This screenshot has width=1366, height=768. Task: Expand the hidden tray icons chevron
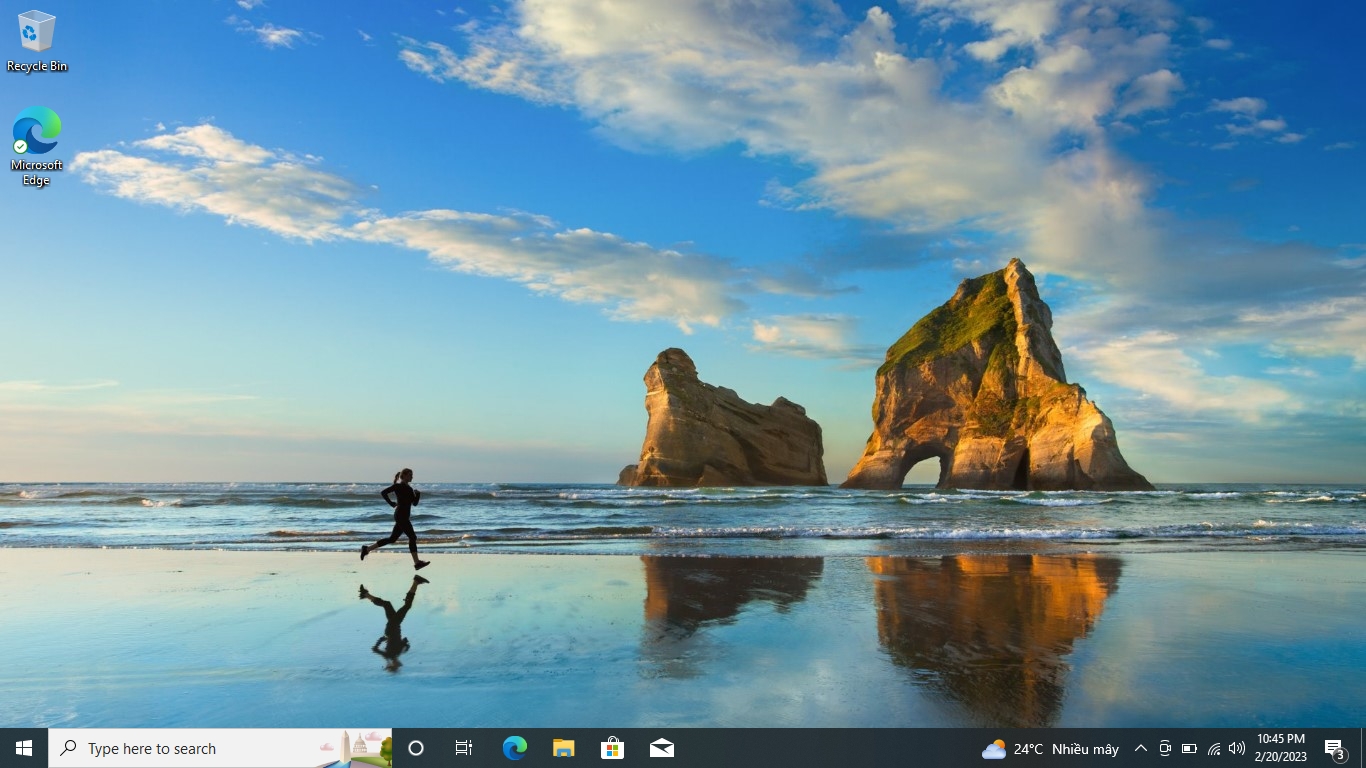(x=1140, y=748)
